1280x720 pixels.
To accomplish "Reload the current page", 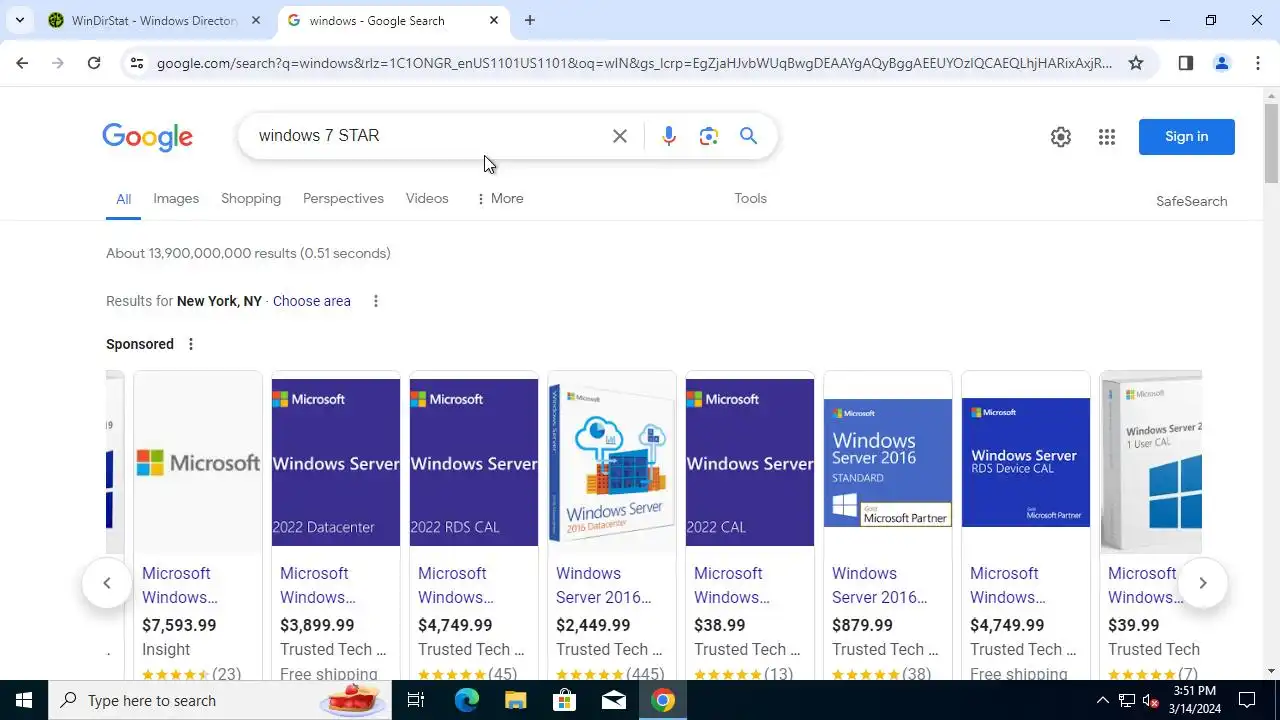I will pyautogui.click(x=94, y=63).
